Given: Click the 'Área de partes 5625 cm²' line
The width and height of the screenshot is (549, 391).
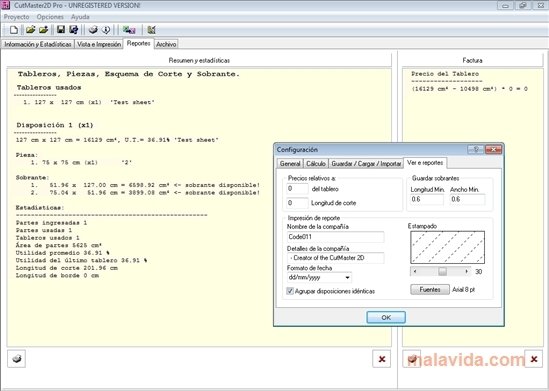Looking at the screenshot, I should 59,245.
